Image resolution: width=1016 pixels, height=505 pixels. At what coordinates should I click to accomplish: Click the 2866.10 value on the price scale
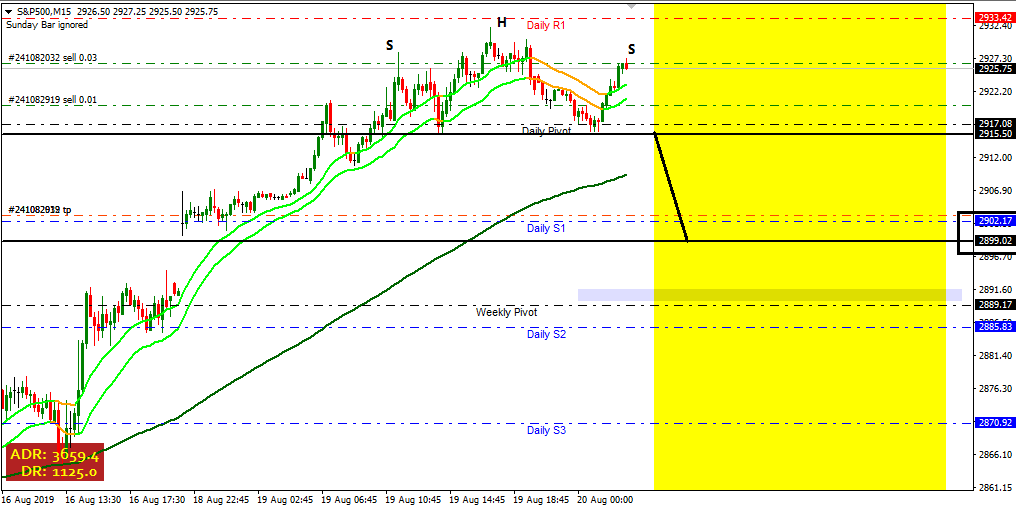tap(995, 454)
